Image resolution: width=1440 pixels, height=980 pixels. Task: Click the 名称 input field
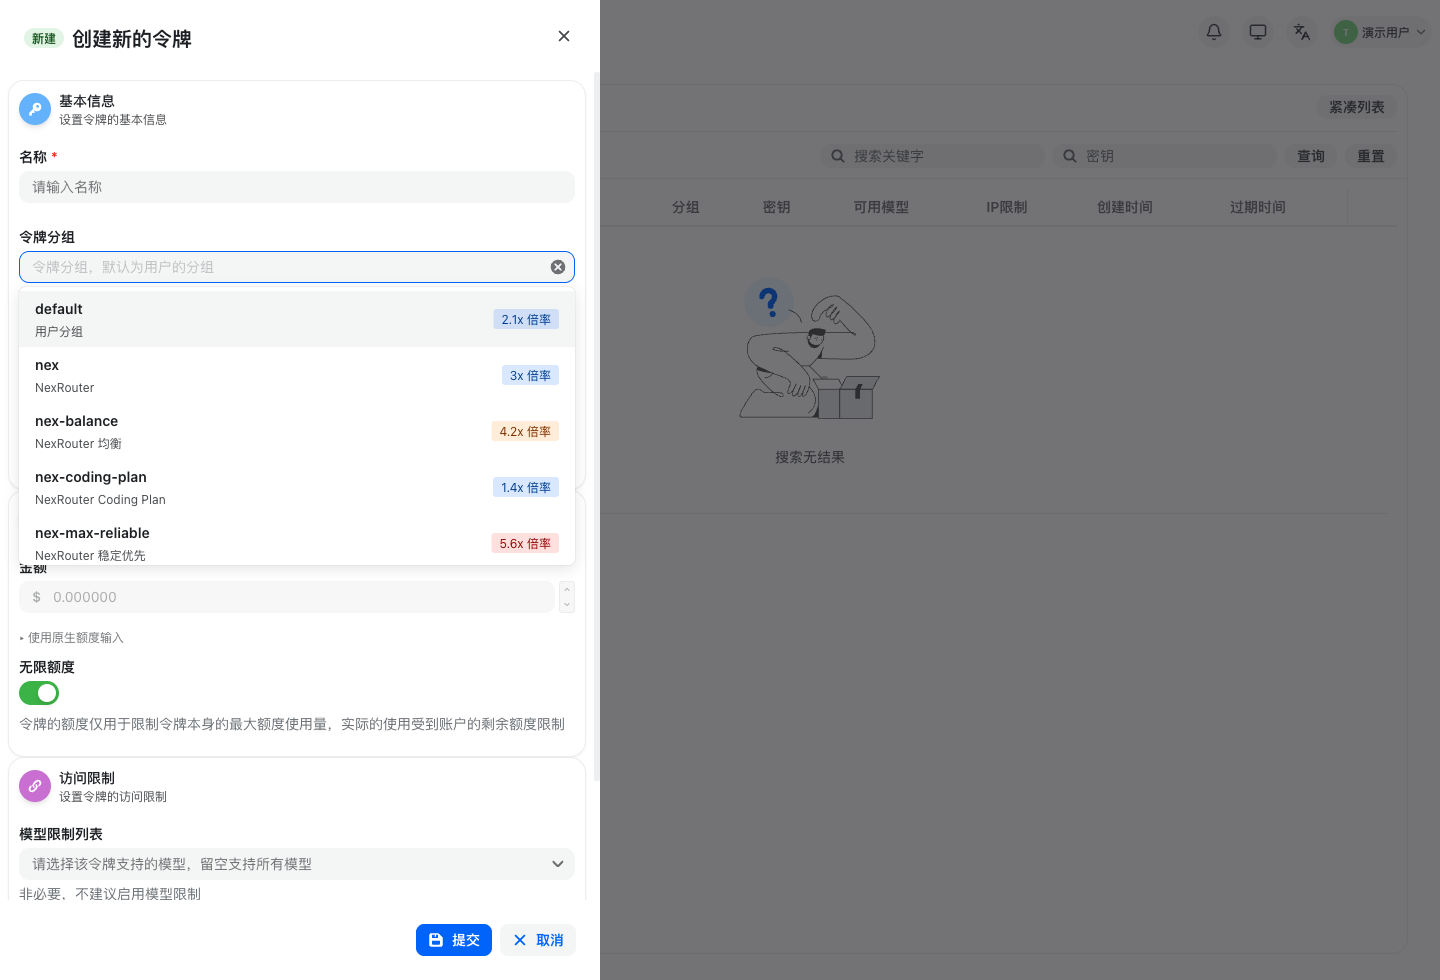[x=297, y=187]
